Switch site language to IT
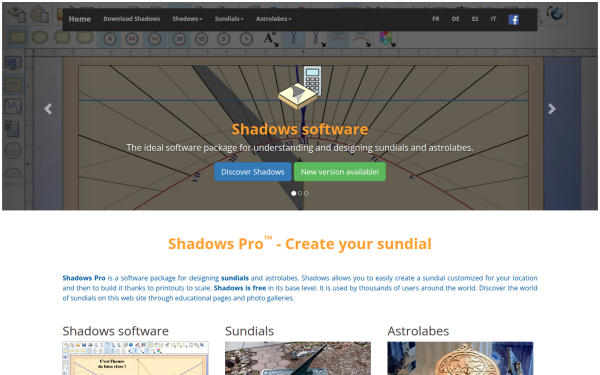600x375 pixels. click(493, 19)
